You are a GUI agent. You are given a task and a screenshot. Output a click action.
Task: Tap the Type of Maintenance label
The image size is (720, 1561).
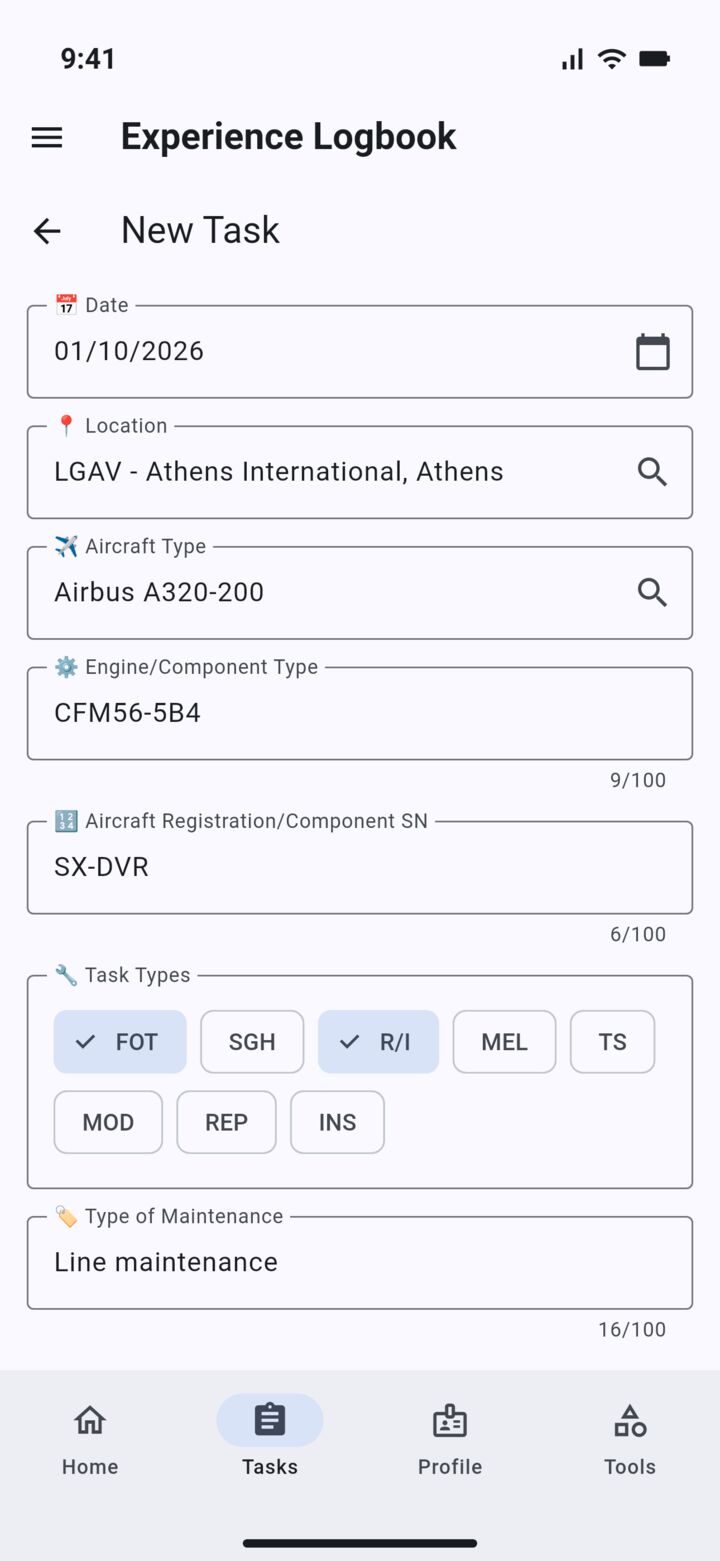point(169,1216)
